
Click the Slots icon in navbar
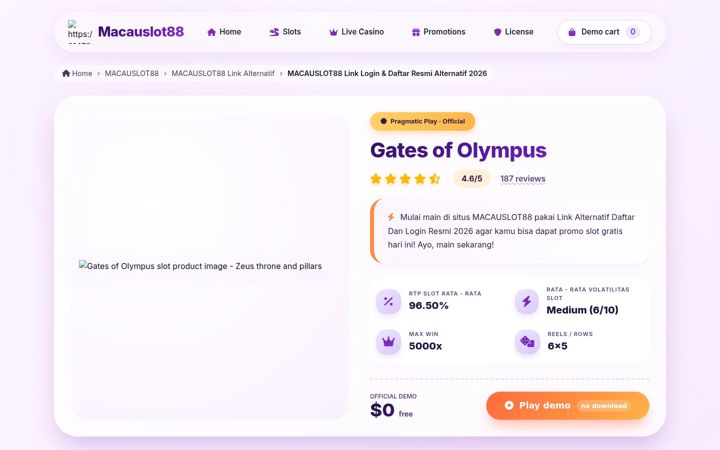(274, 32)
